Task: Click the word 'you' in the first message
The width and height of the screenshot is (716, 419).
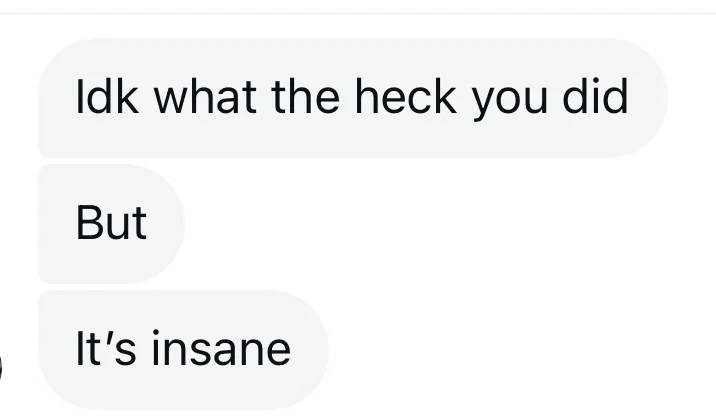Action: 509,101
